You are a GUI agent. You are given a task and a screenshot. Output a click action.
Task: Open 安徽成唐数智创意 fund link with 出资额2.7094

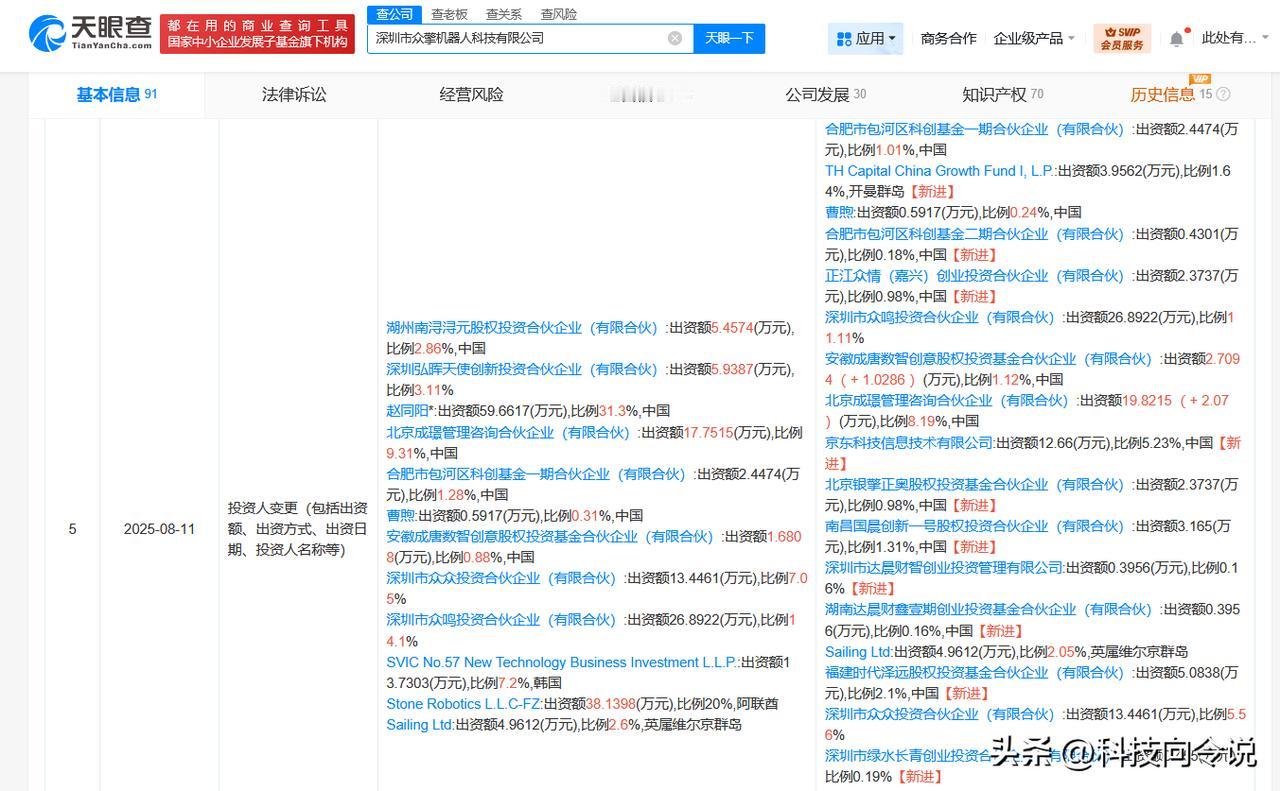pyautogui.click(x=989, y=358)
